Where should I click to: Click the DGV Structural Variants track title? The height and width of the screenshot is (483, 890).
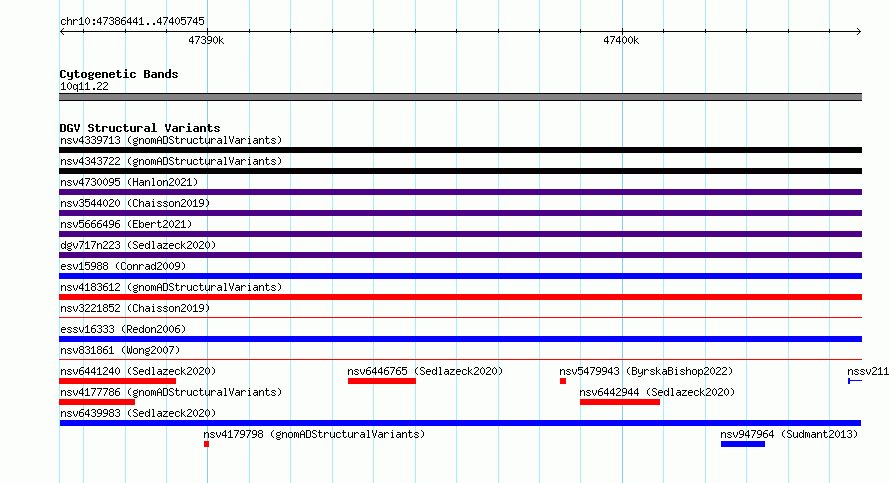click(140, 128)
